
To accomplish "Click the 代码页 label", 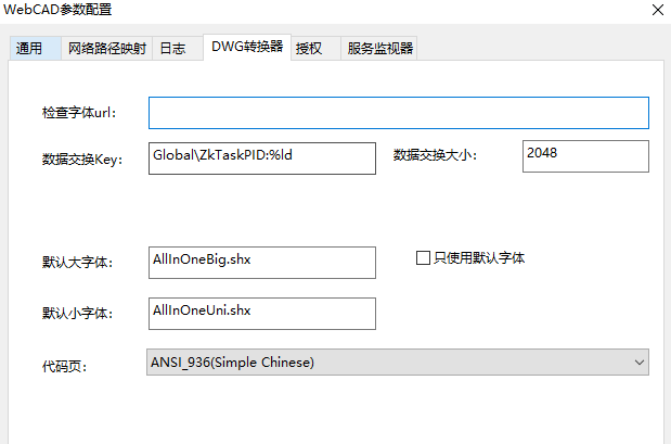I will 64,366.
